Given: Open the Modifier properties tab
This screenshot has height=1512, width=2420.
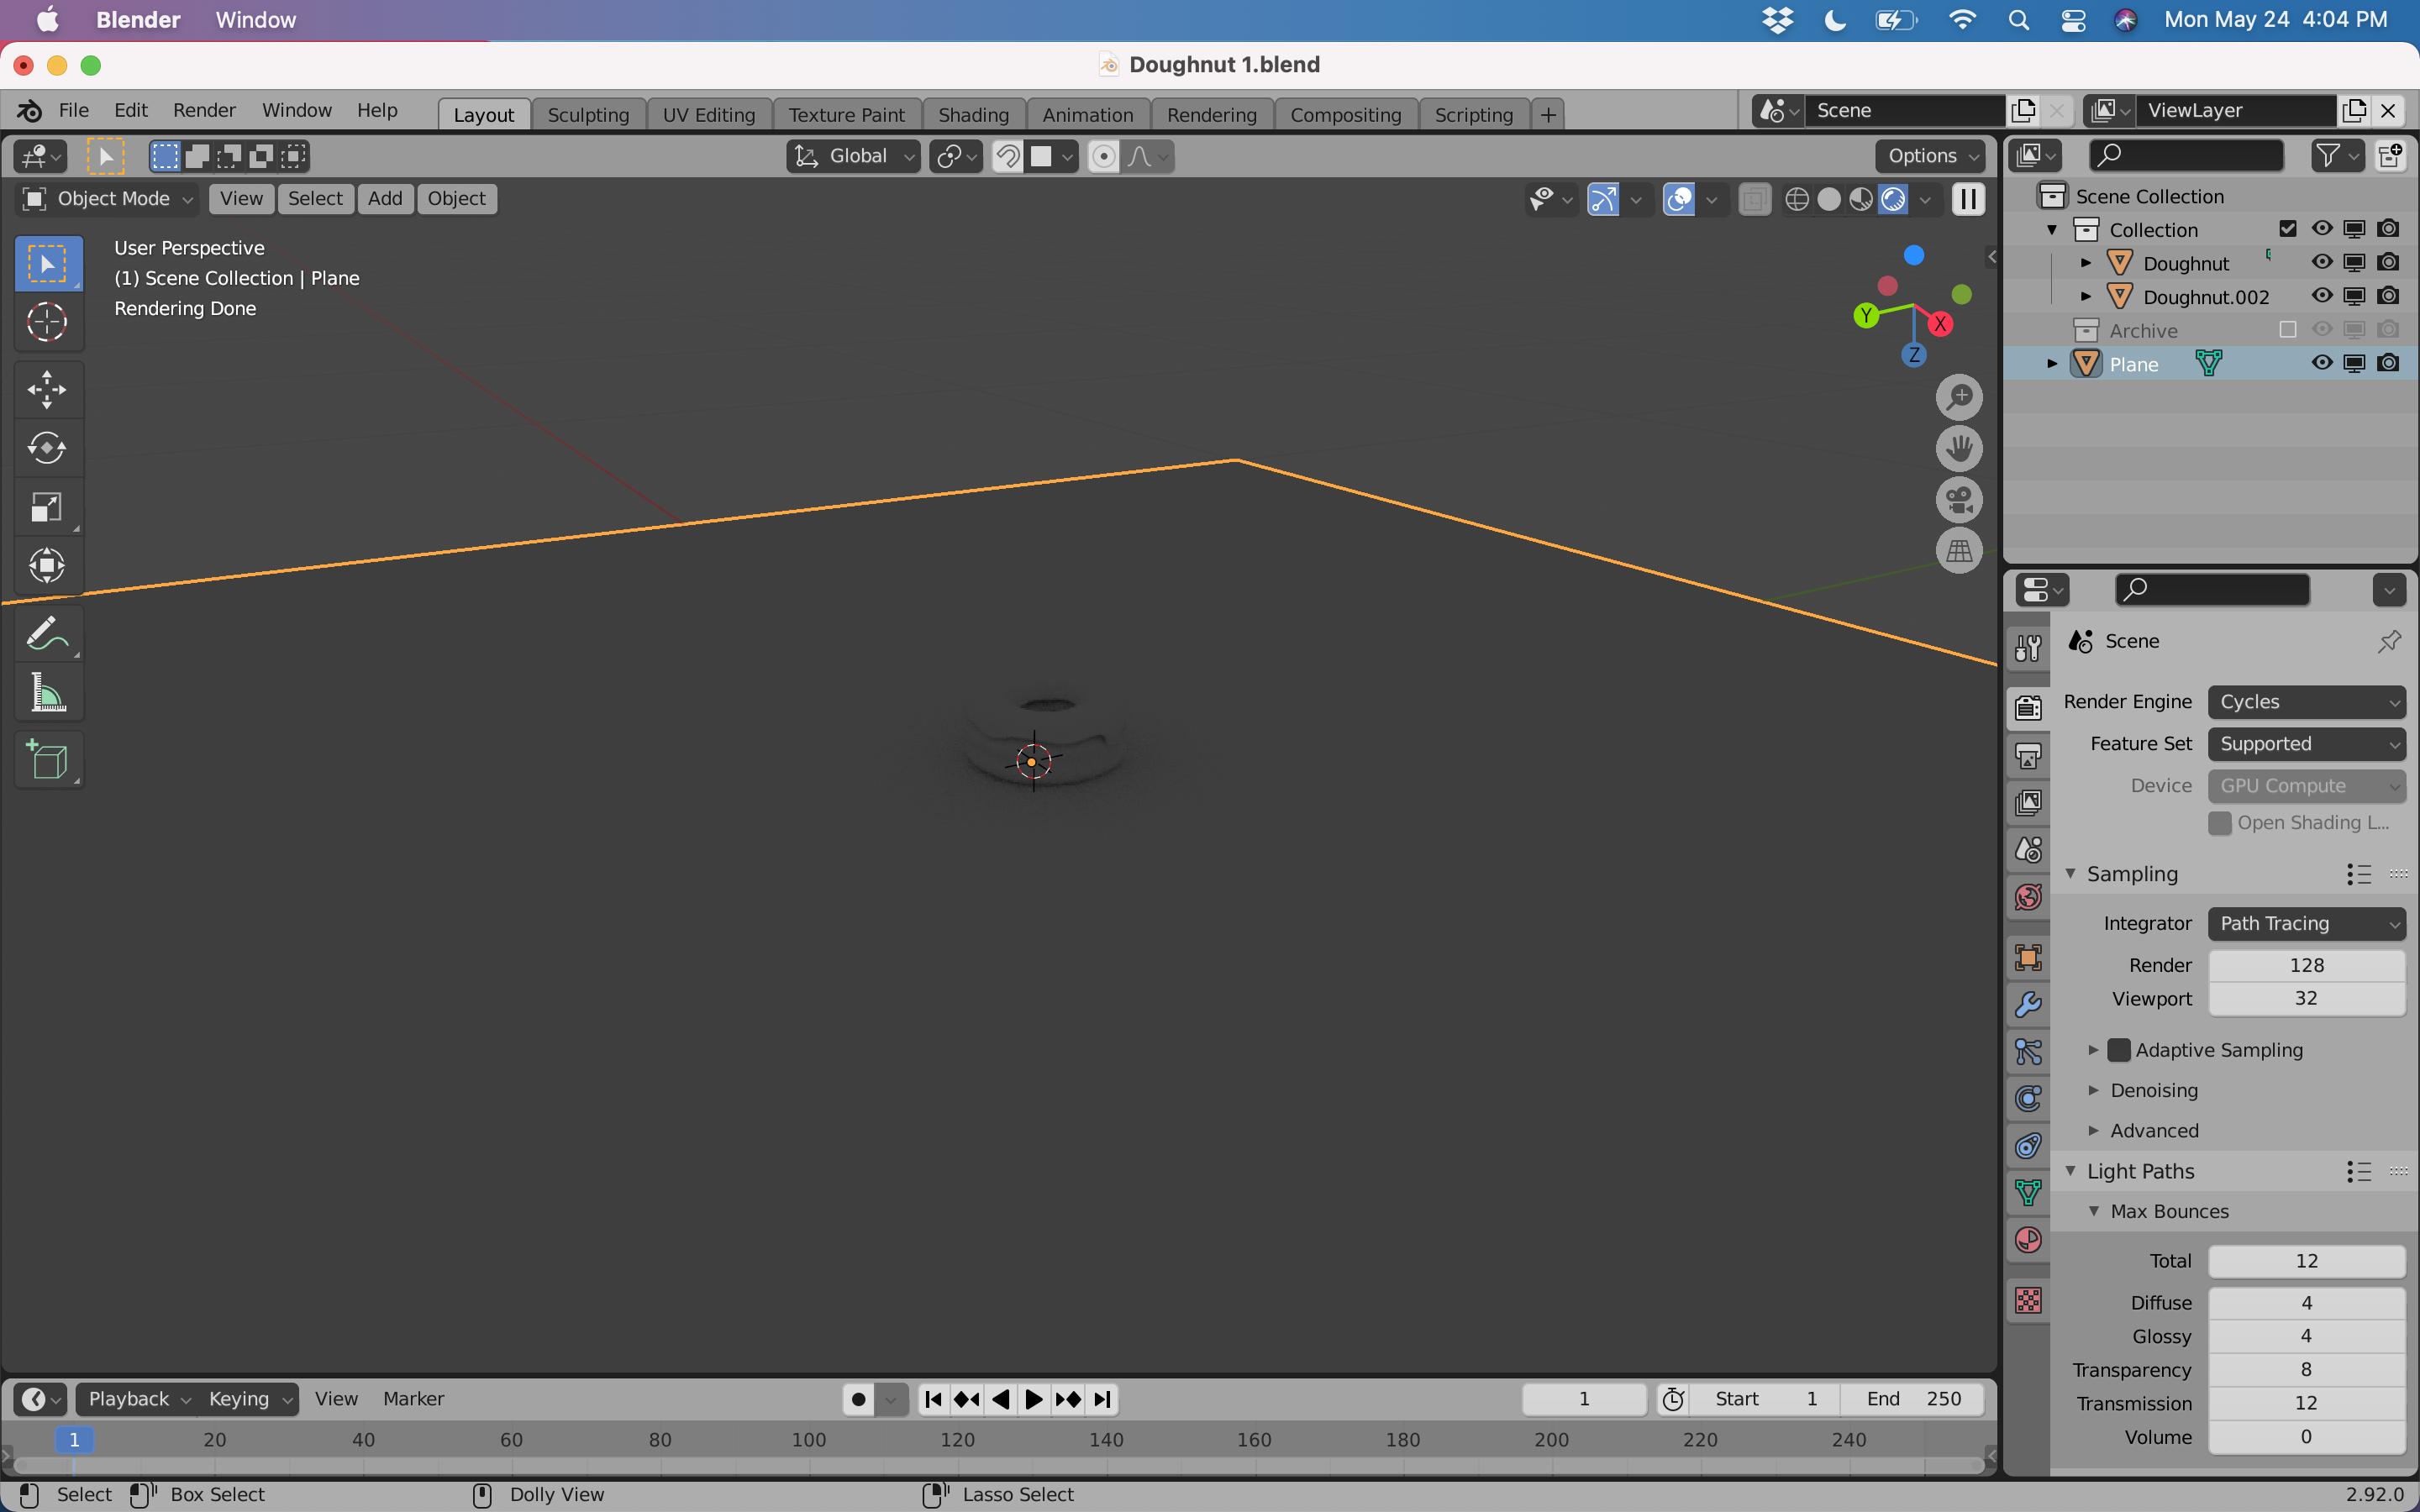Looking at the screenshot, I should click(x=2029, y=1003).
